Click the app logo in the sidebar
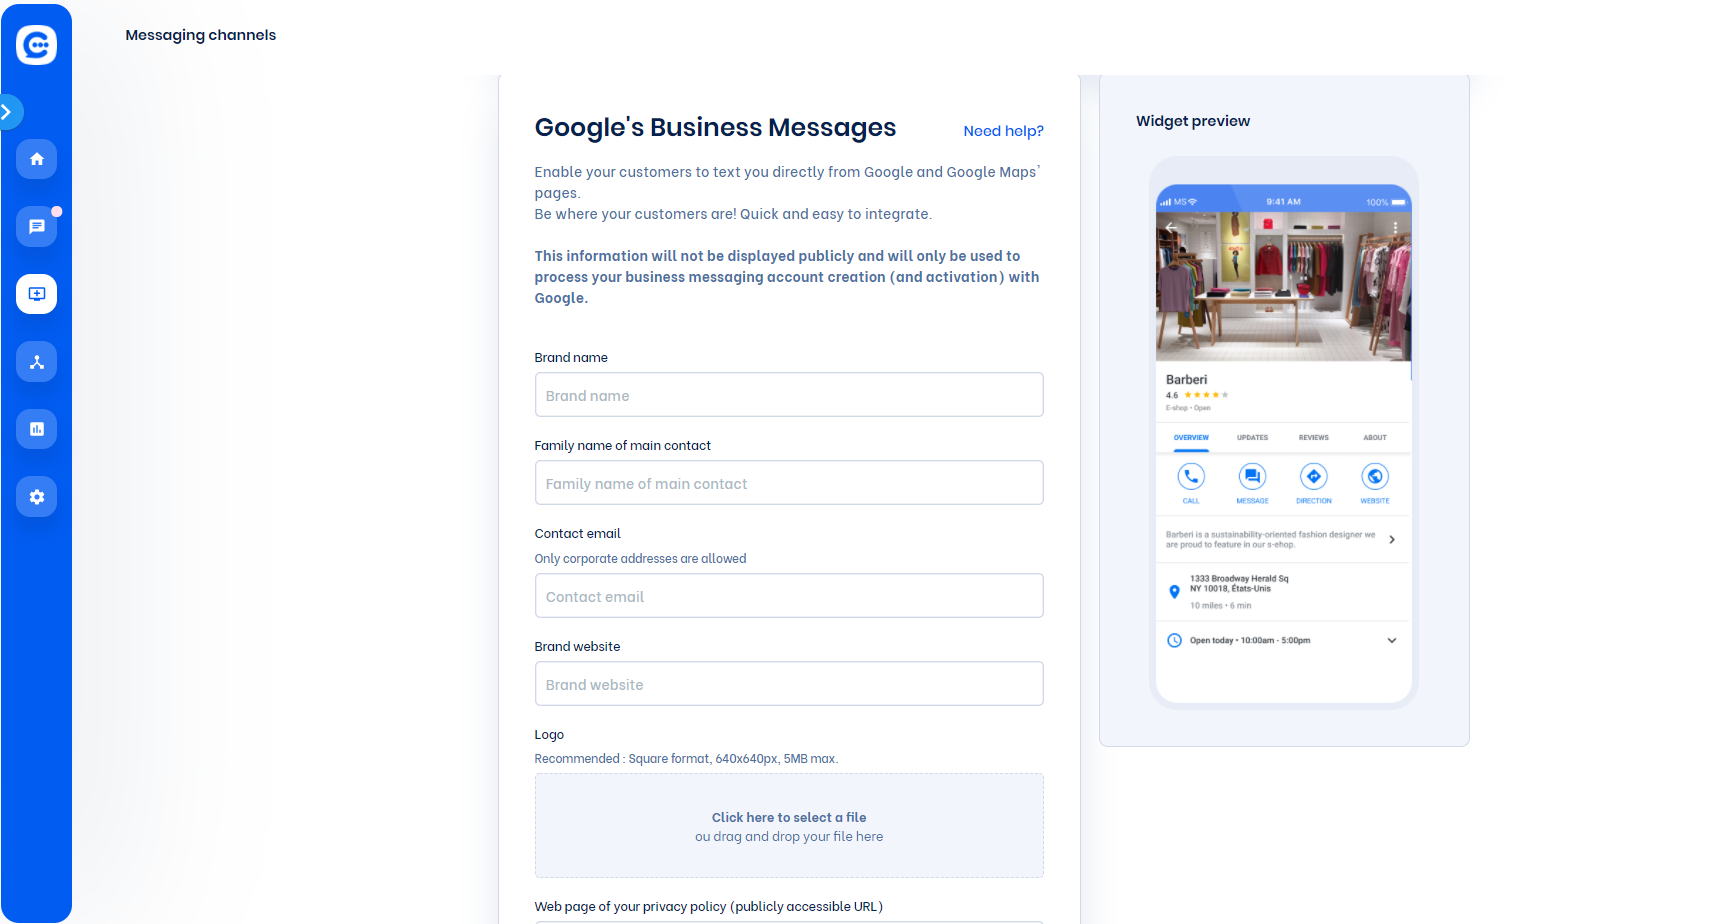The width and height of the screenshot is (1711, 924). 36,45
